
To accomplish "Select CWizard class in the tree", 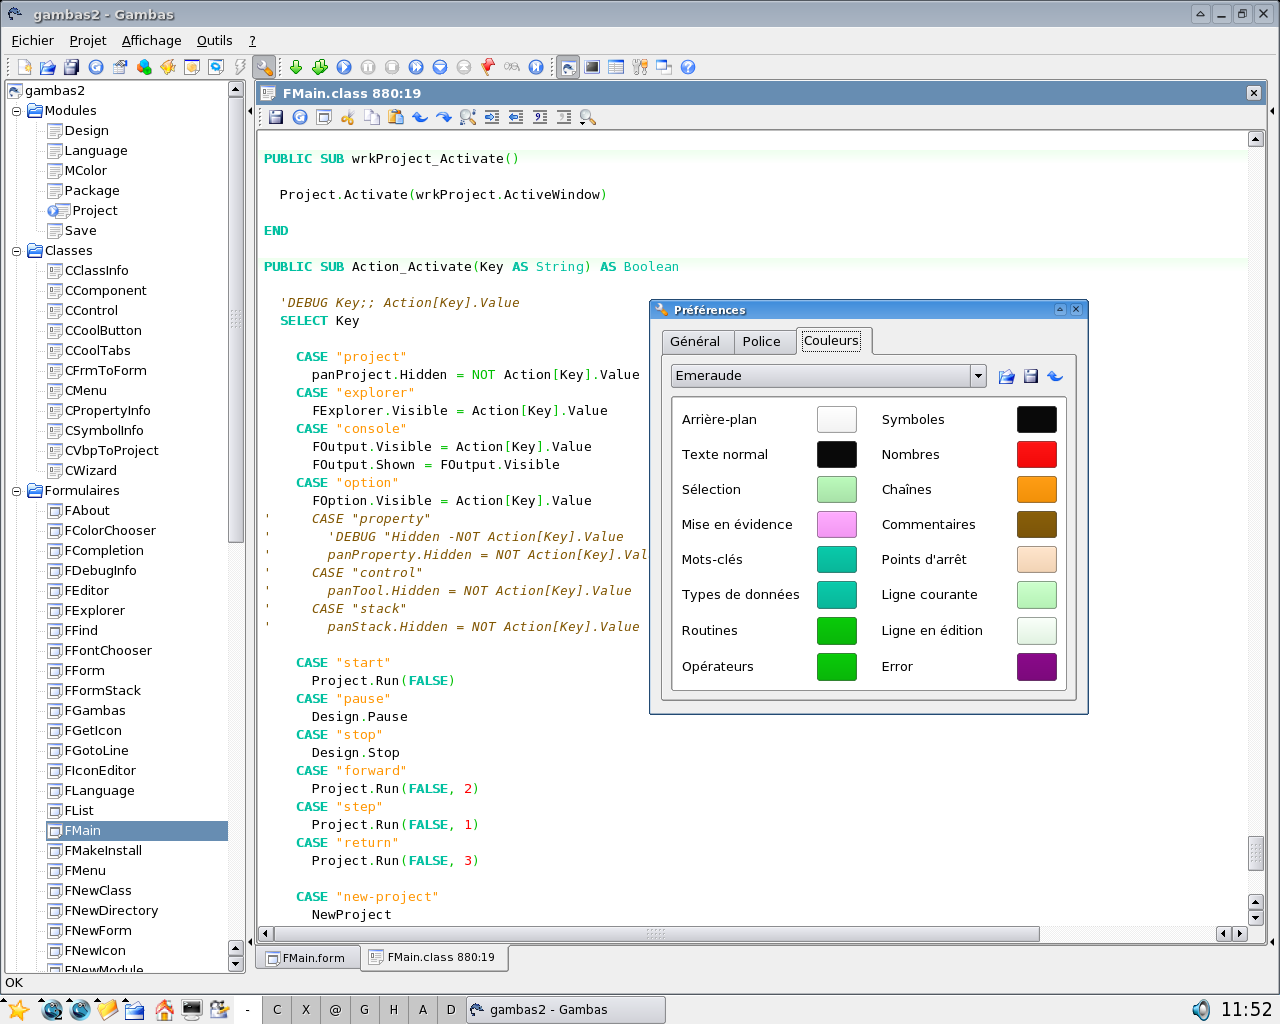I will point(91,471).
